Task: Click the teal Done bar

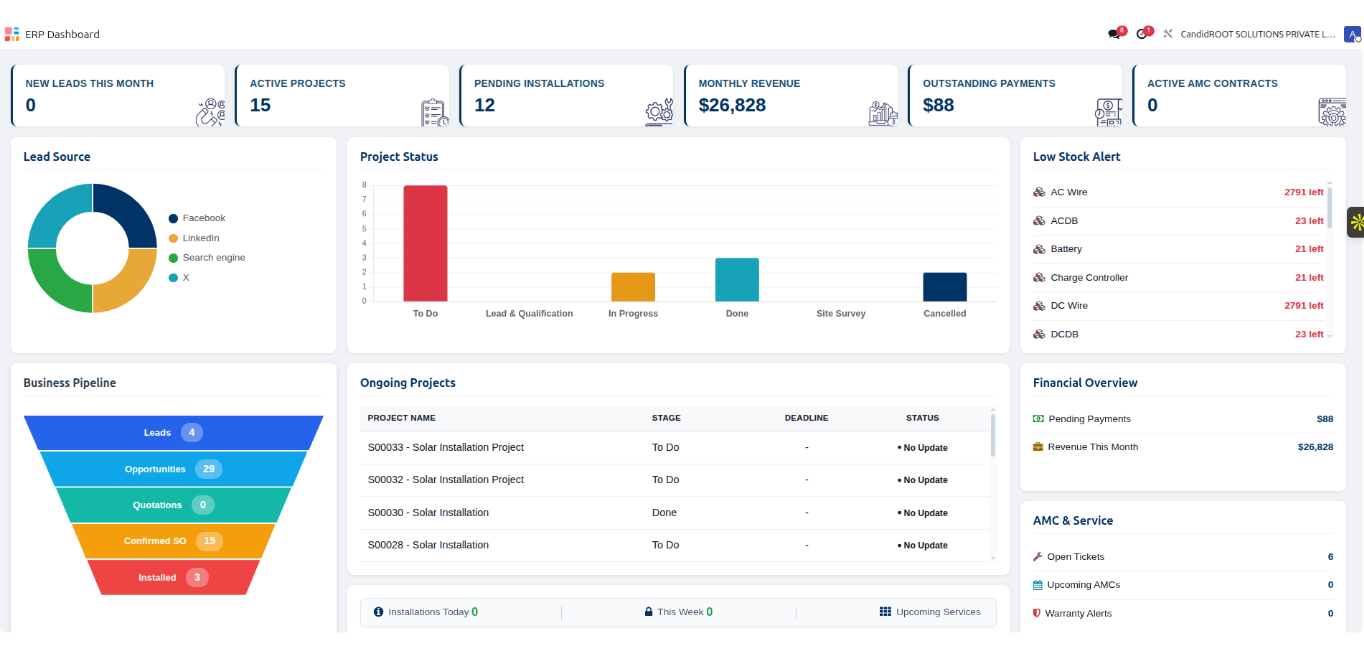Action: [737, 280]
